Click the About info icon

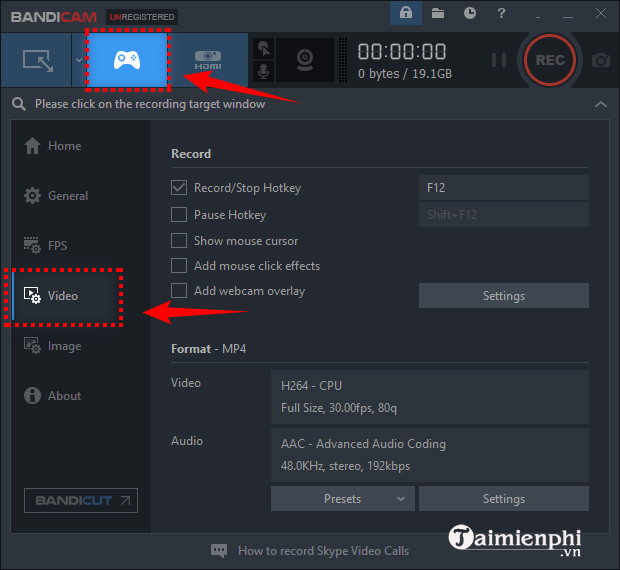coord(32,395)
